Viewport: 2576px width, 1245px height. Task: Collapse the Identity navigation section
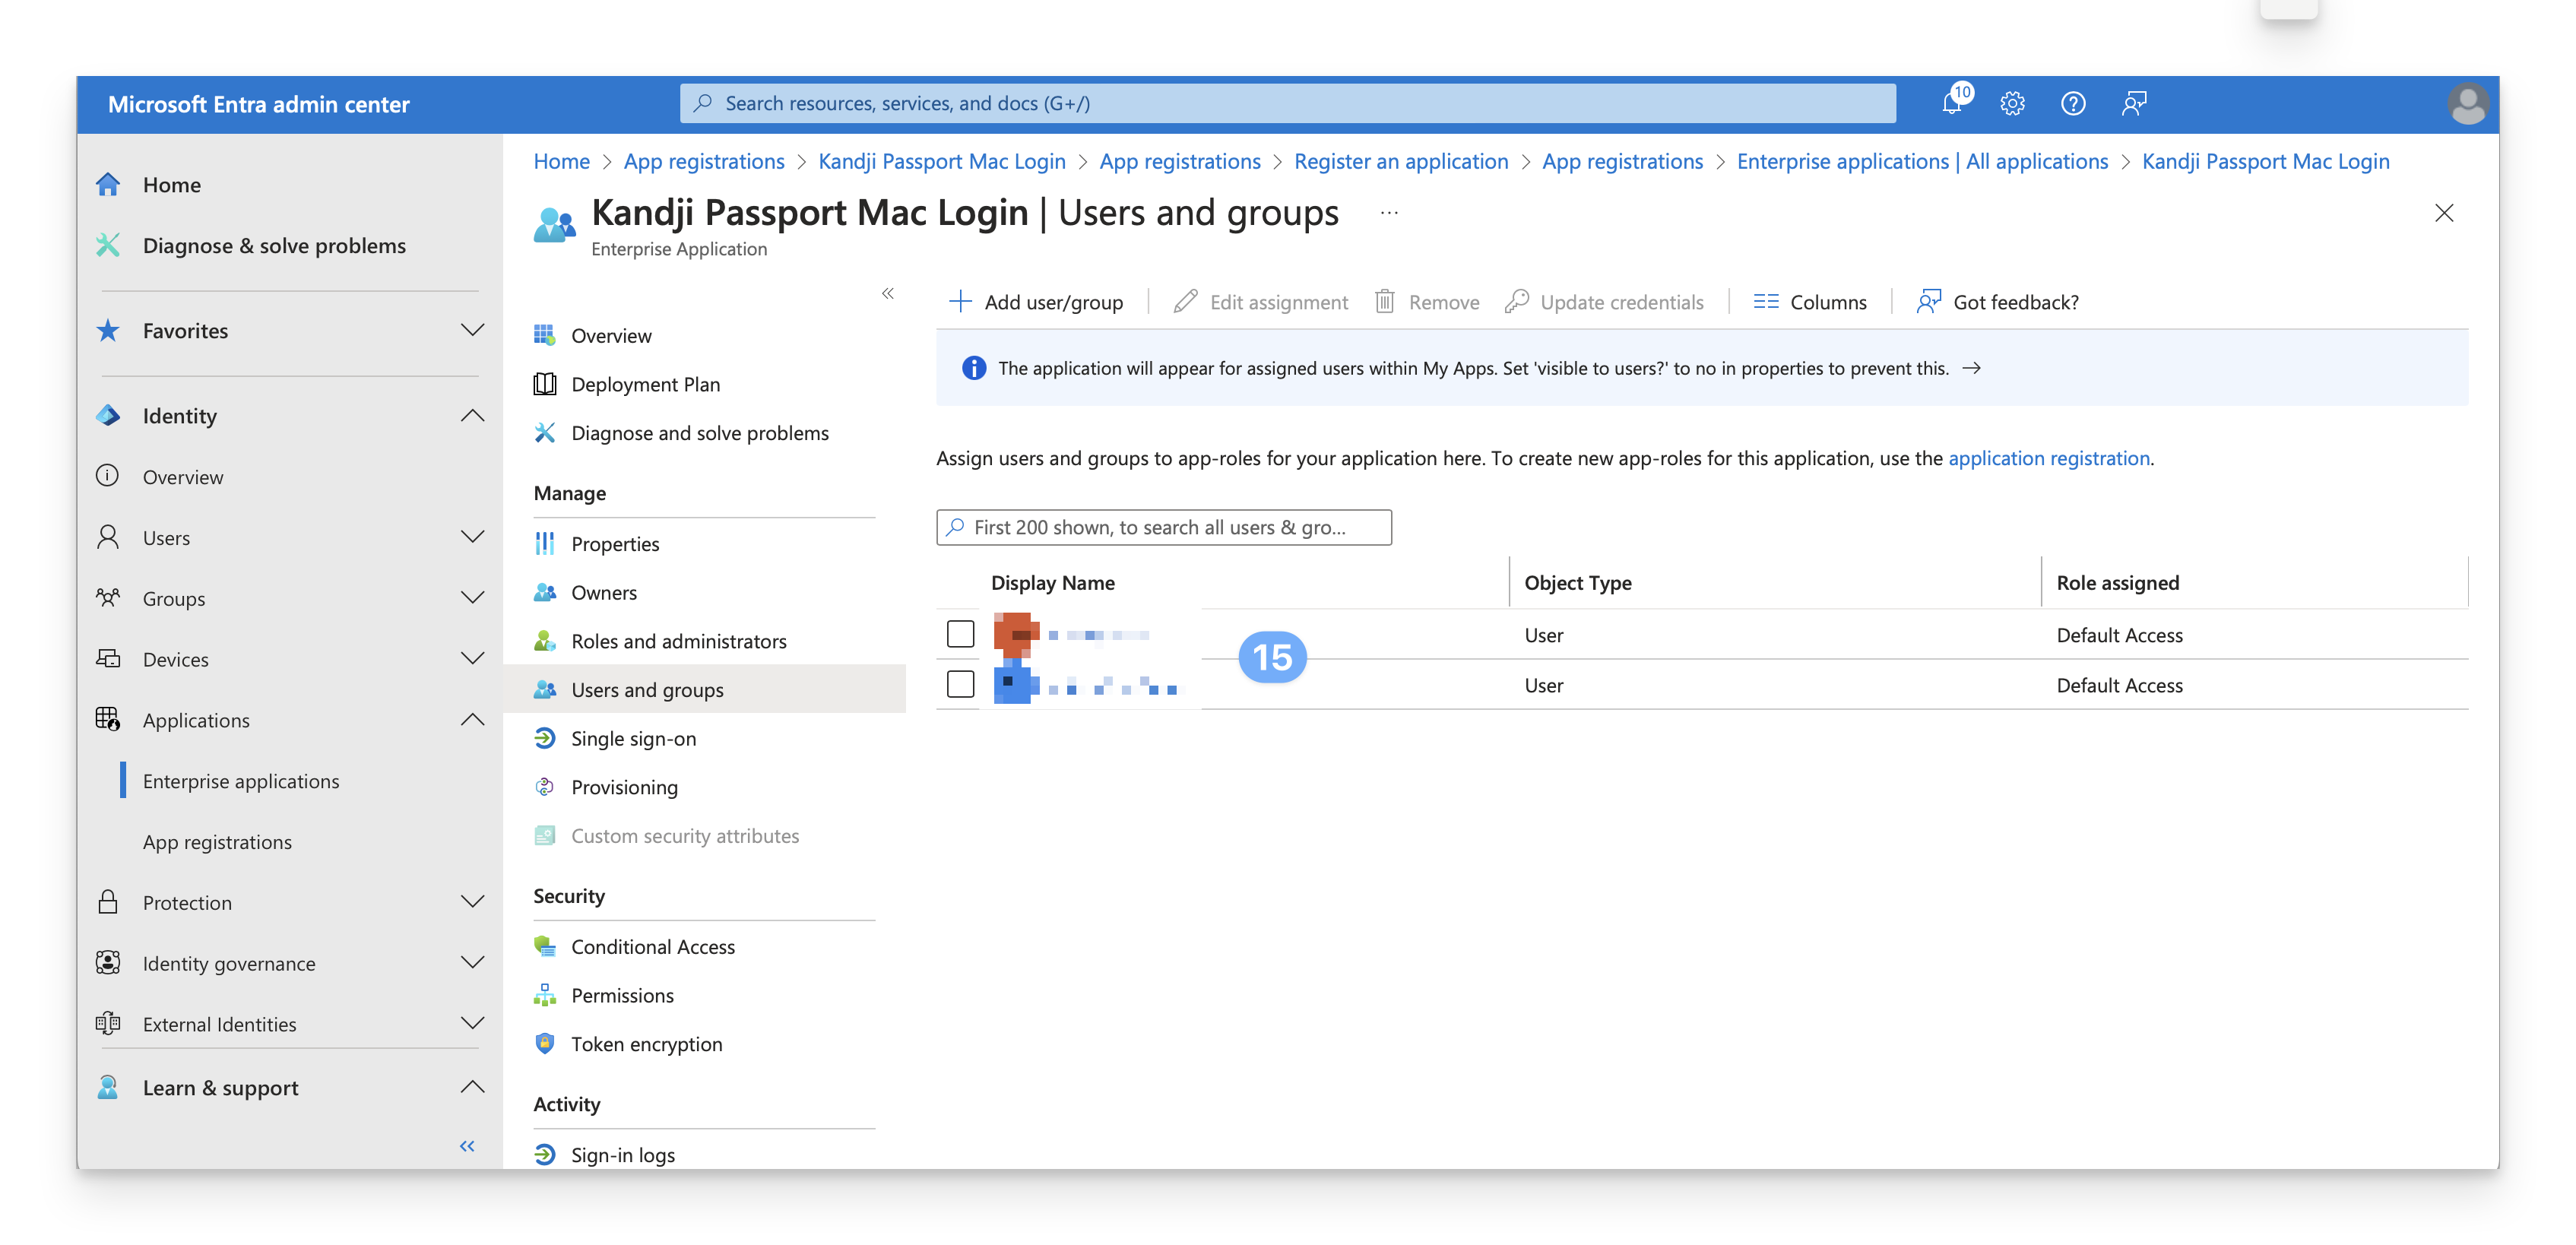[472, 416]
